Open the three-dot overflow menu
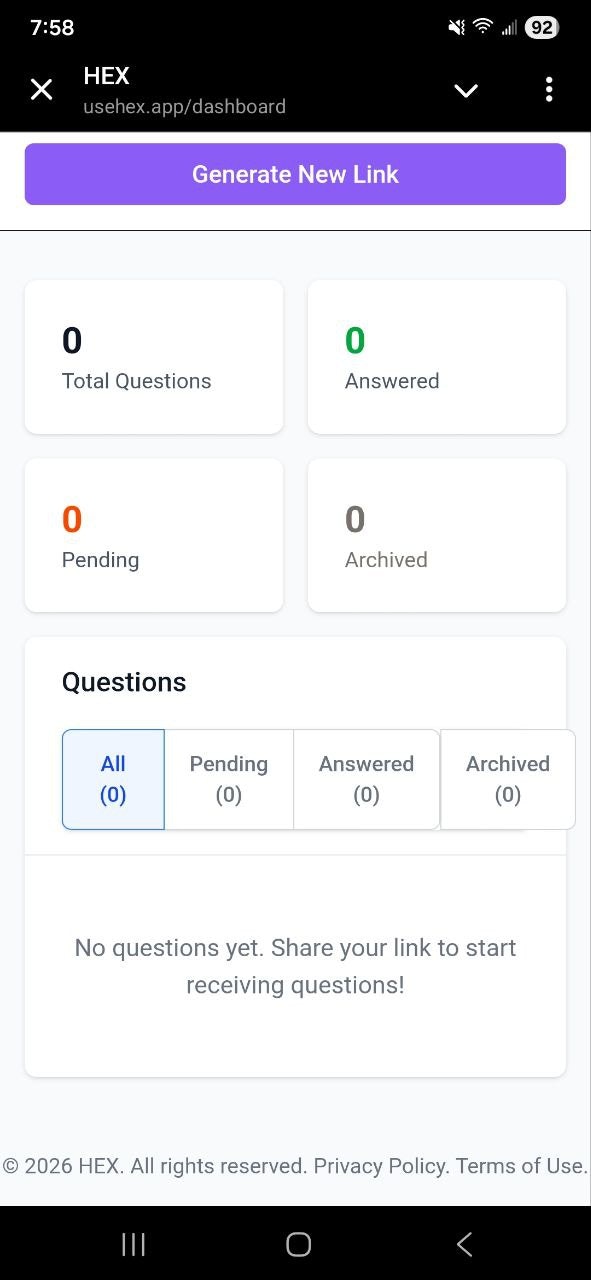Screen dimensions: 591x1280 pos(549,89)
